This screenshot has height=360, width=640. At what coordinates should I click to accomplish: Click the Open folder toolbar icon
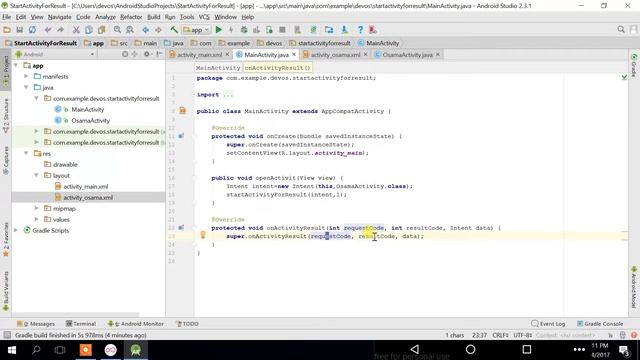tap(7, 30)
